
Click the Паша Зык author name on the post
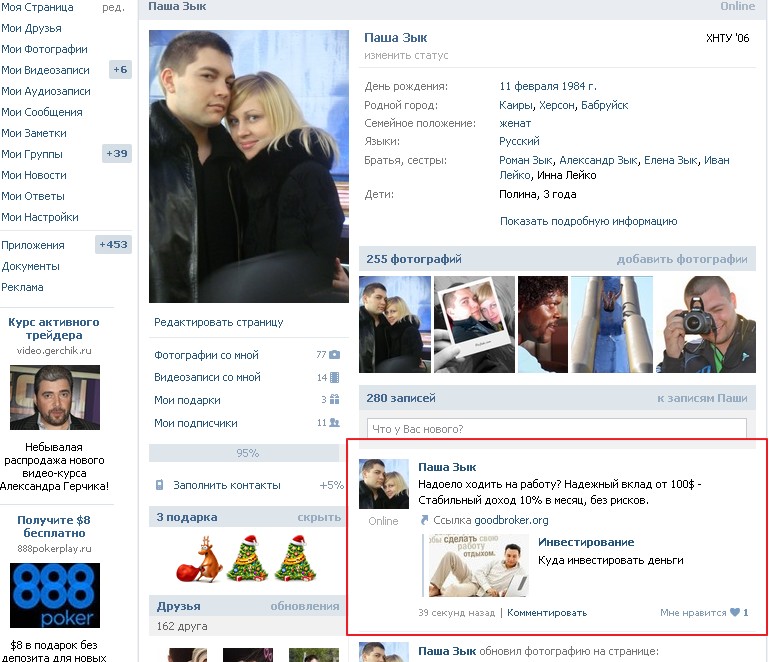pyautogui.click(x=447, y=467)
